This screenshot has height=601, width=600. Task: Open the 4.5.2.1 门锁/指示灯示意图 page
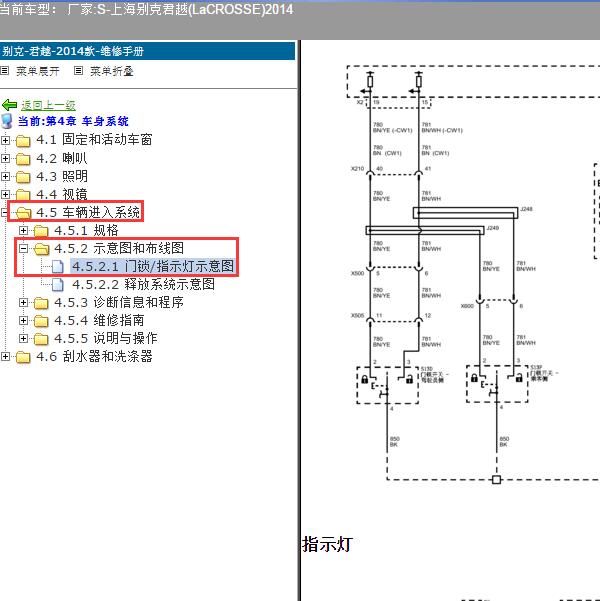[153, 266]
